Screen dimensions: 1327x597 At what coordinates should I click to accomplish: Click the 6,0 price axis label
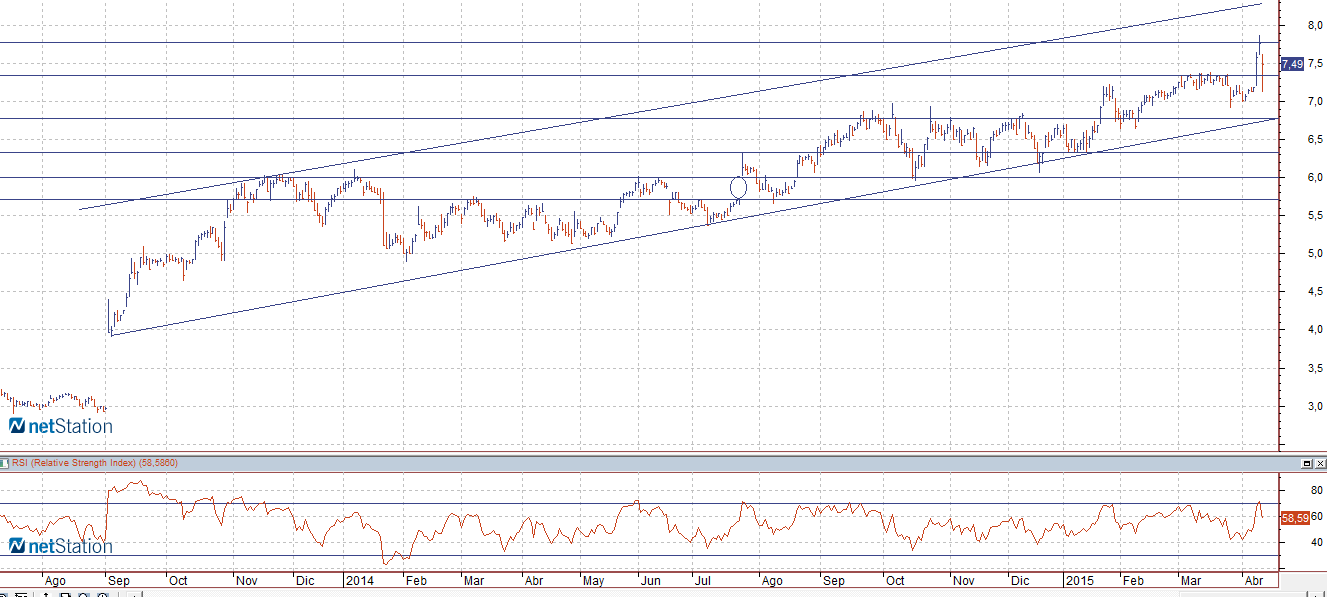[1316, 178]
